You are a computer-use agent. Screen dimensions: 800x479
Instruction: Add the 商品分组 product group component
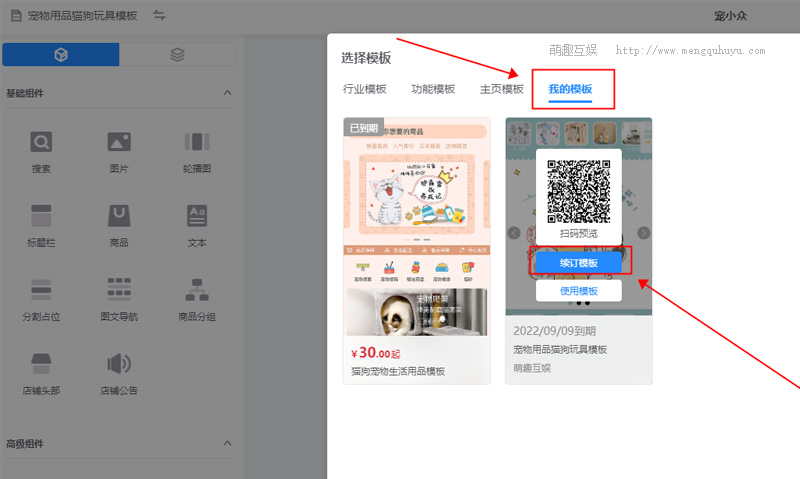197,299
